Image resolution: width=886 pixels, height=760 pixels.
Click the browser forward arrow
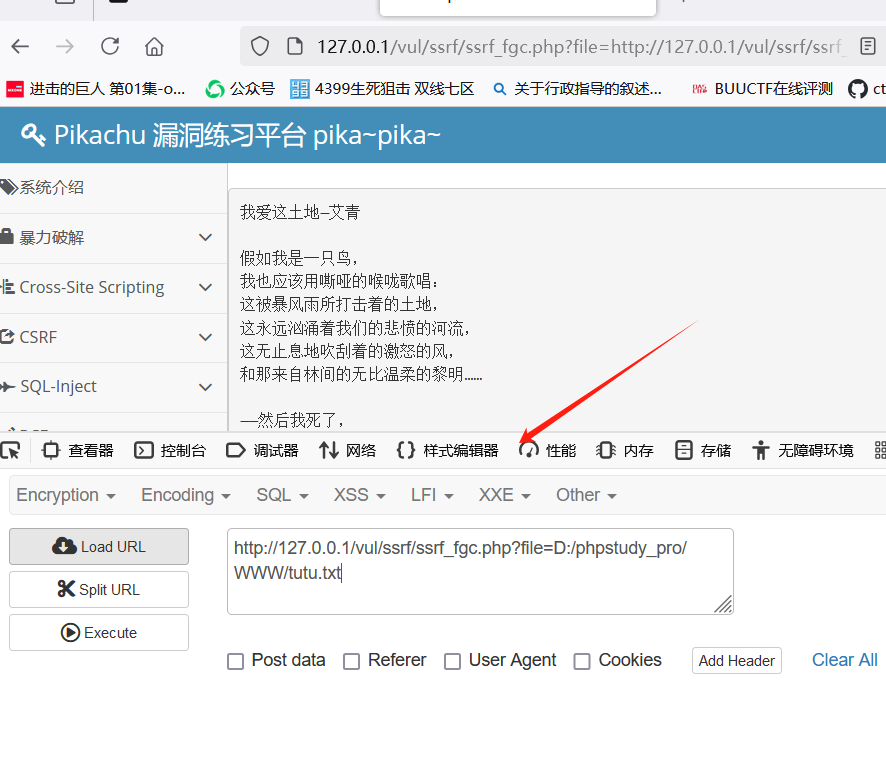[65, 46]
